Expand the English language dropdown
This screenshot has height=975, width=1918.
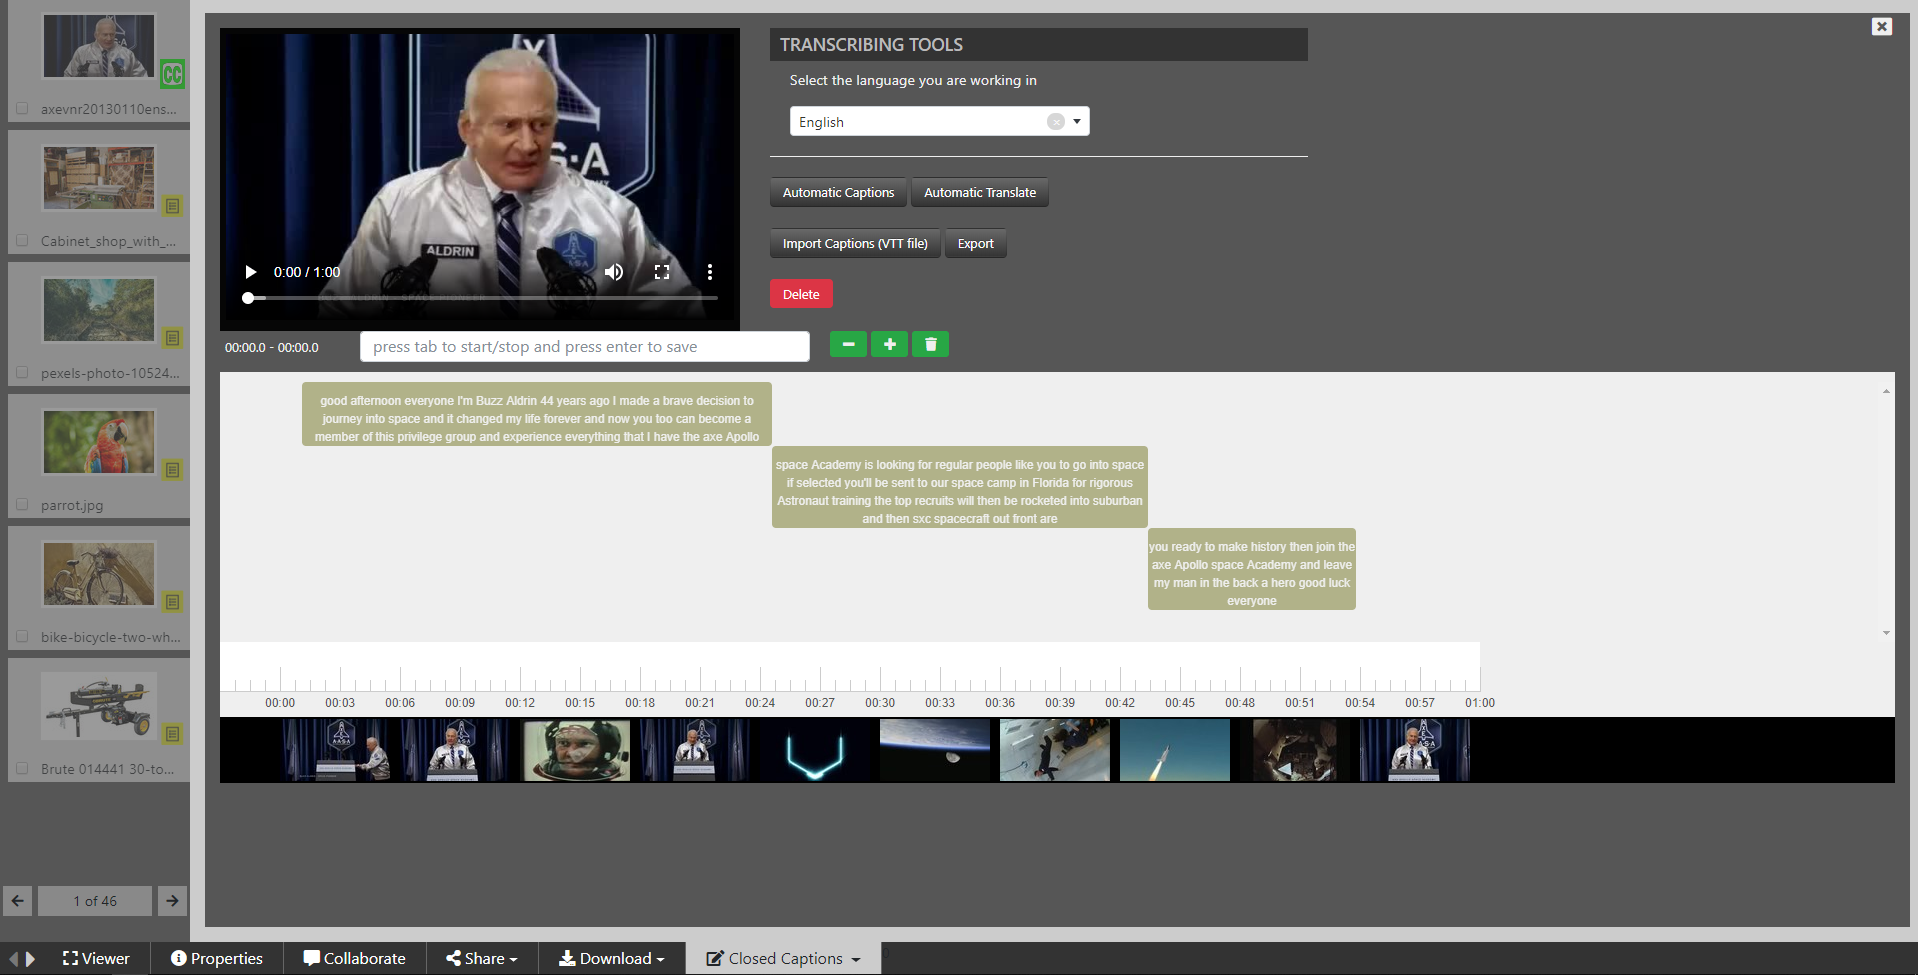[1075, 121]
